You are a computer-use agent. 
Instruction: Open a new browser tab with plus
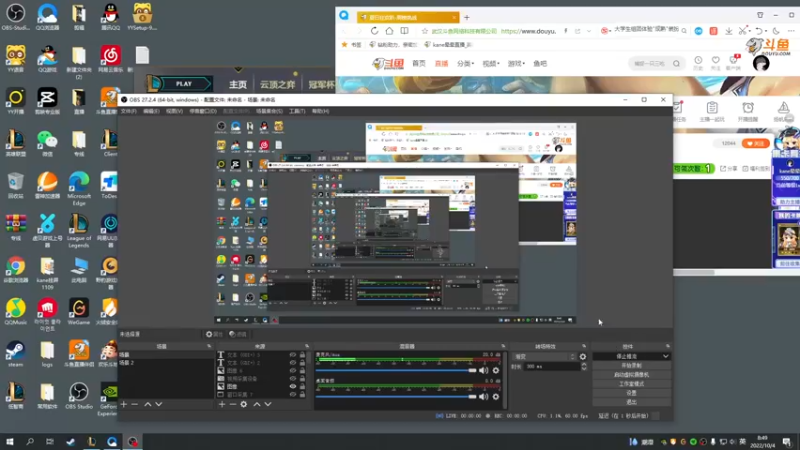(466, 17)
